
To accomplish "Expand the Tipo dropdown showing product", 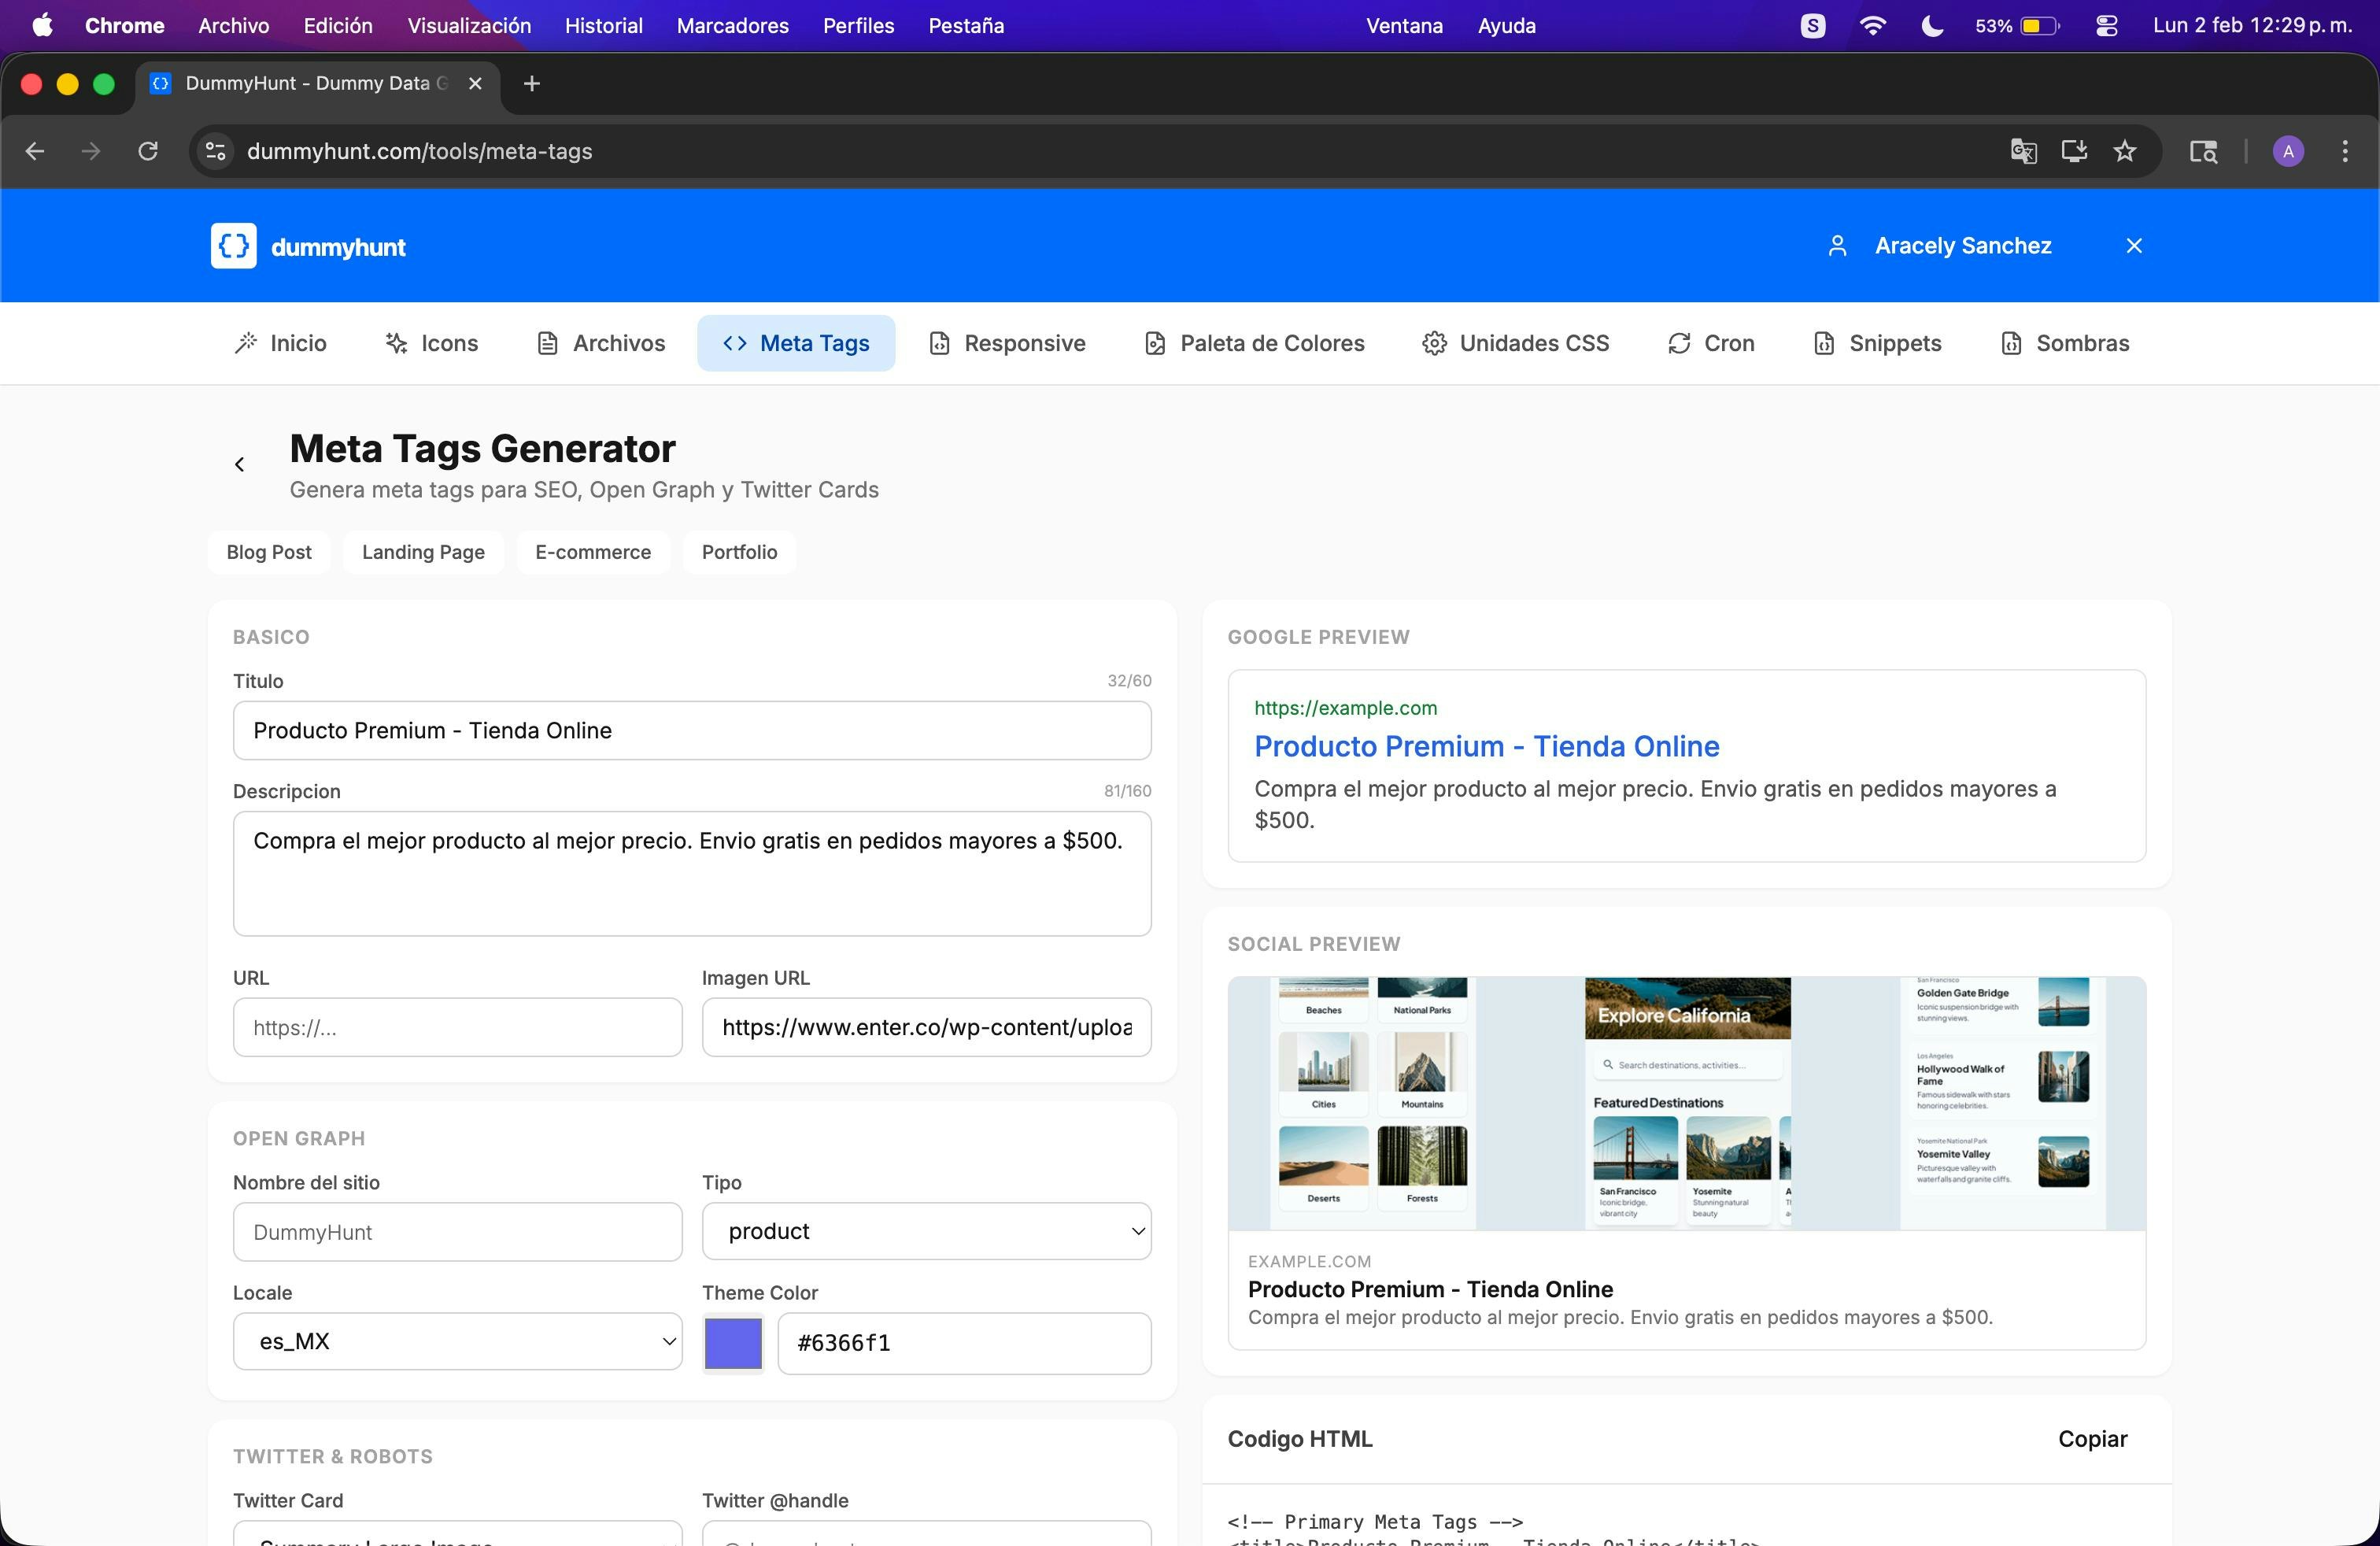I will [926, 1231].
